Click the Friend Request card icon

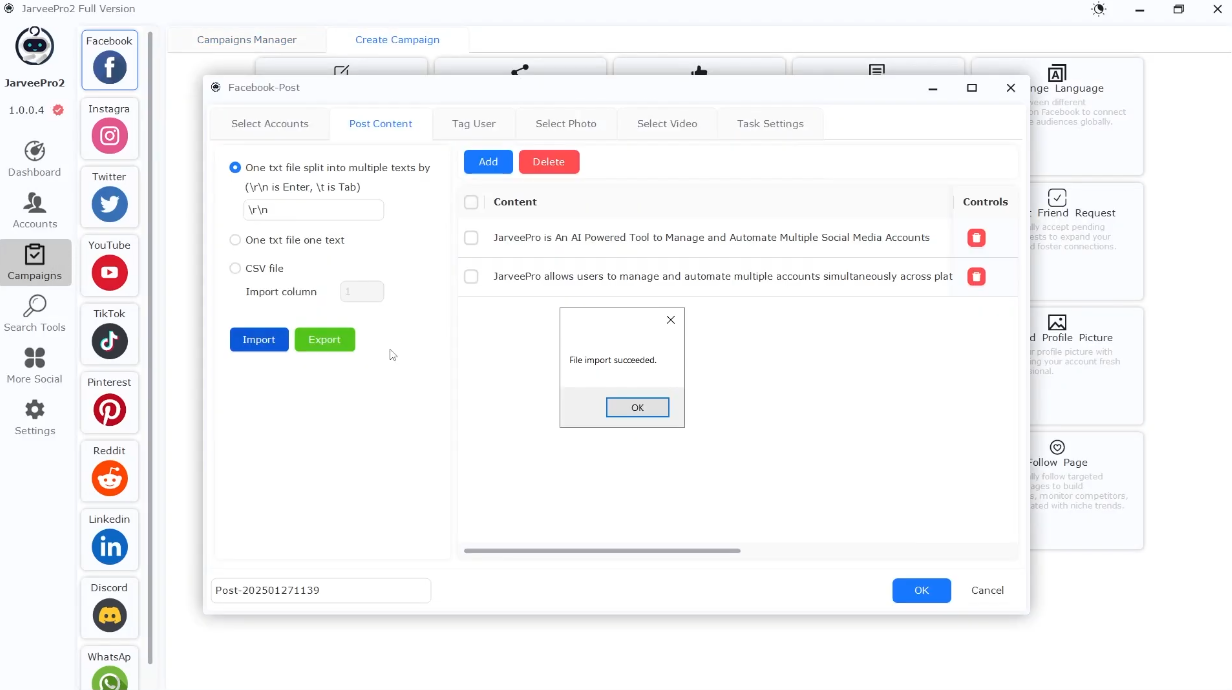1057,197
